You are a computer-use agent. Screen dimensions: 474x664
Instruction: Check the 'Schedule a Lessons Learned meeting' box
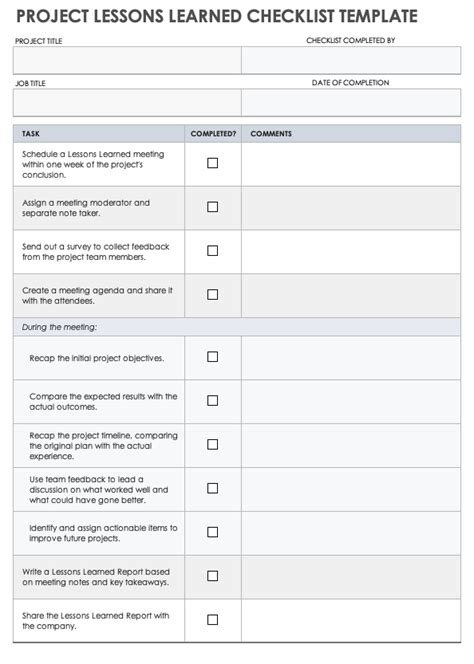point(213,163)
